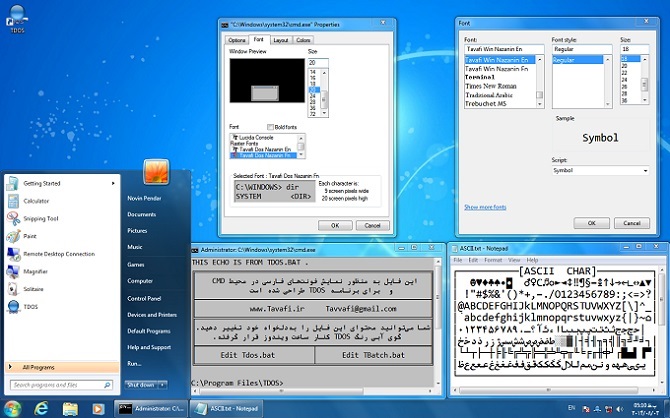
Task: Click the console horizontal scrollbar thumb
Action: pos(281,391)
